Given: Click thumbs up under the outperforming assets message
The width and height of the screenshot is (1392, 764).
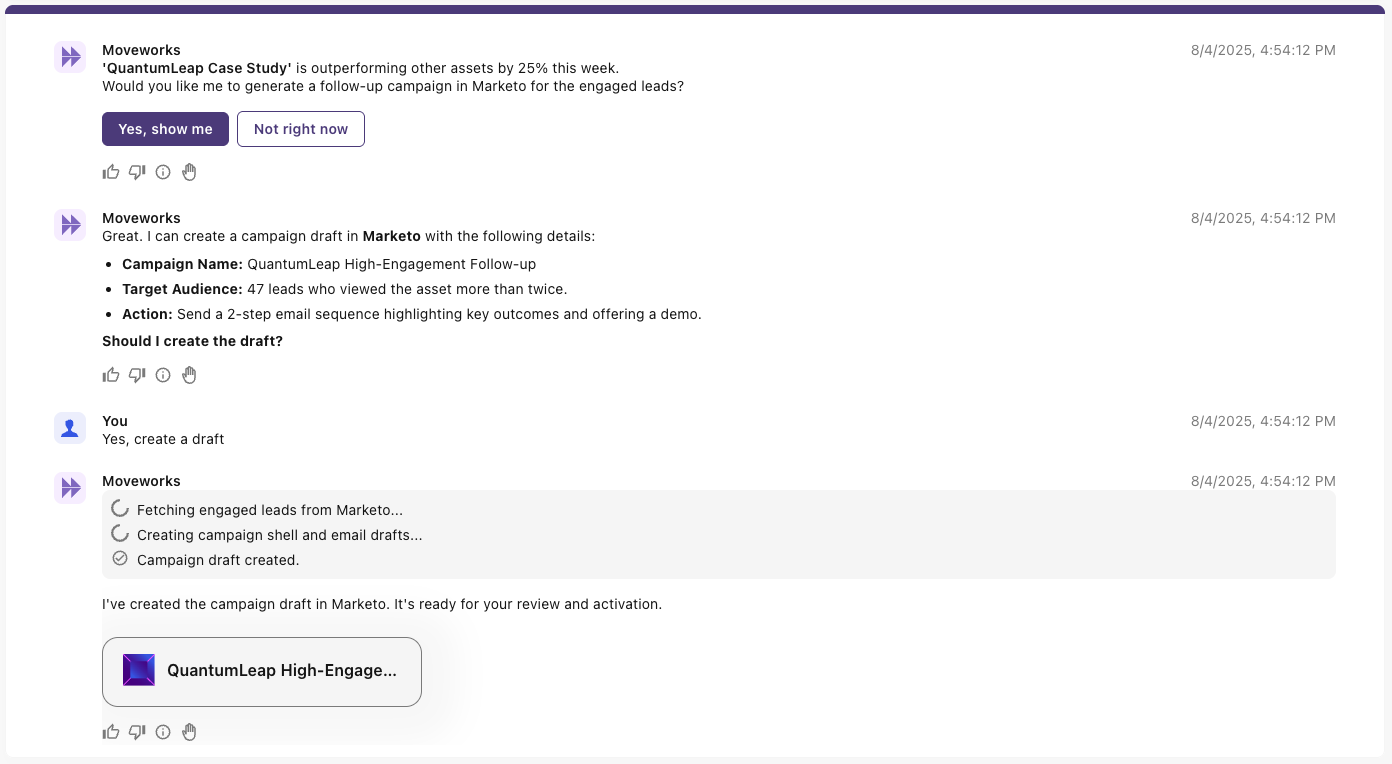Looking at the screenshot, I should (x=111, y=172).
